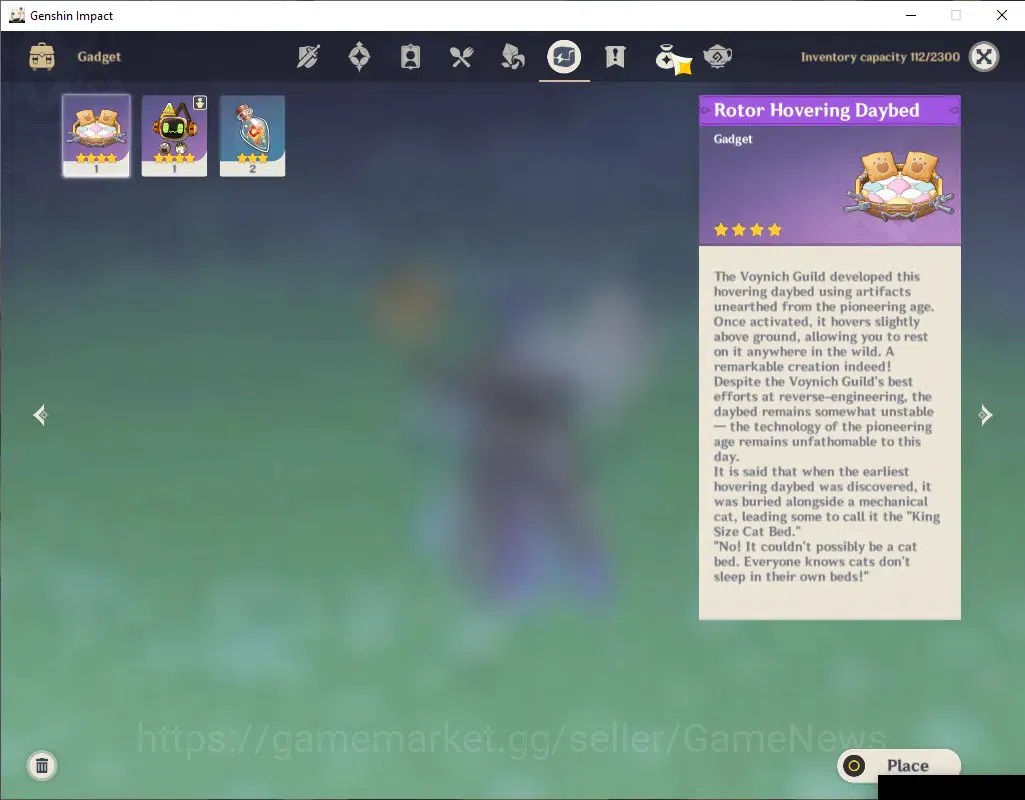Click the equipped marker on robot gadget
The height and width of the screenshot is (800, 1025).
[200, 103]
